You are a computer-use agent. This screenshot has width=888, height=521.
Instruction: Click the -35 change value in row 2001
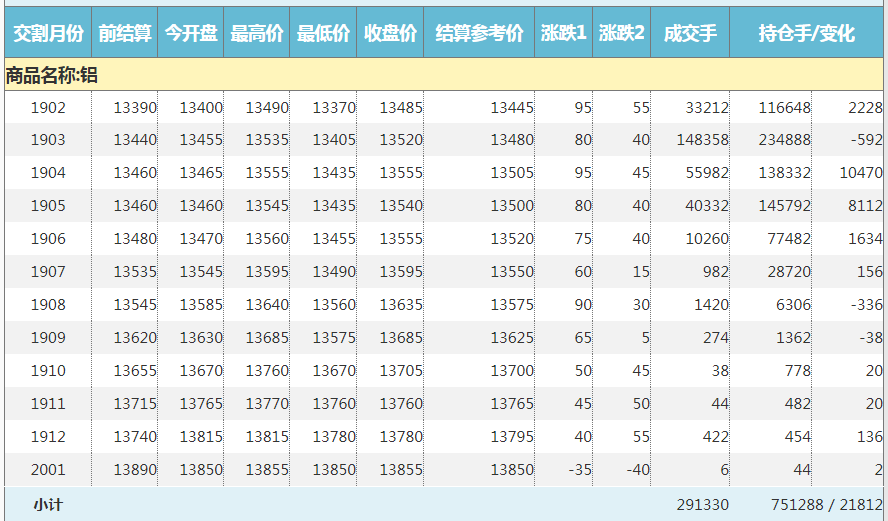coord(579,470)
